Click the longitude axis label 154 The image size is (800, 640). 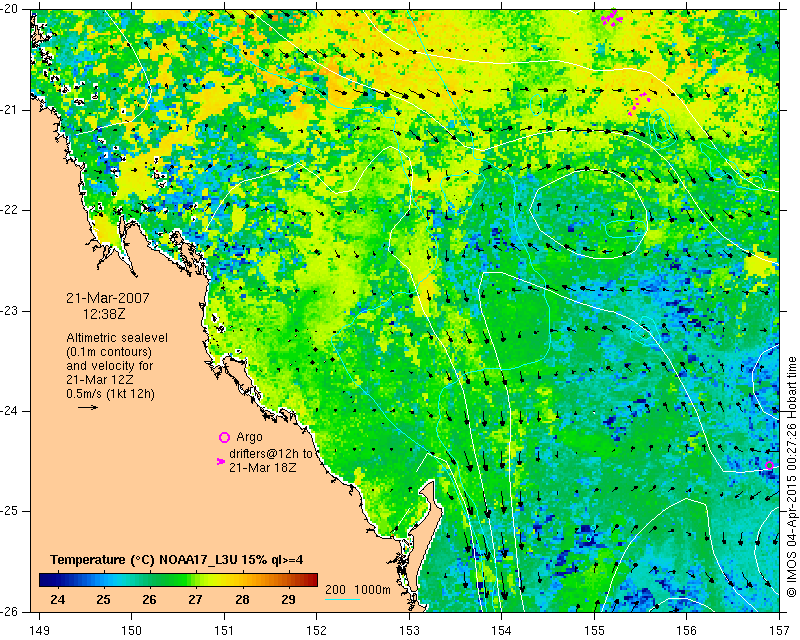[x=502, y=631]
